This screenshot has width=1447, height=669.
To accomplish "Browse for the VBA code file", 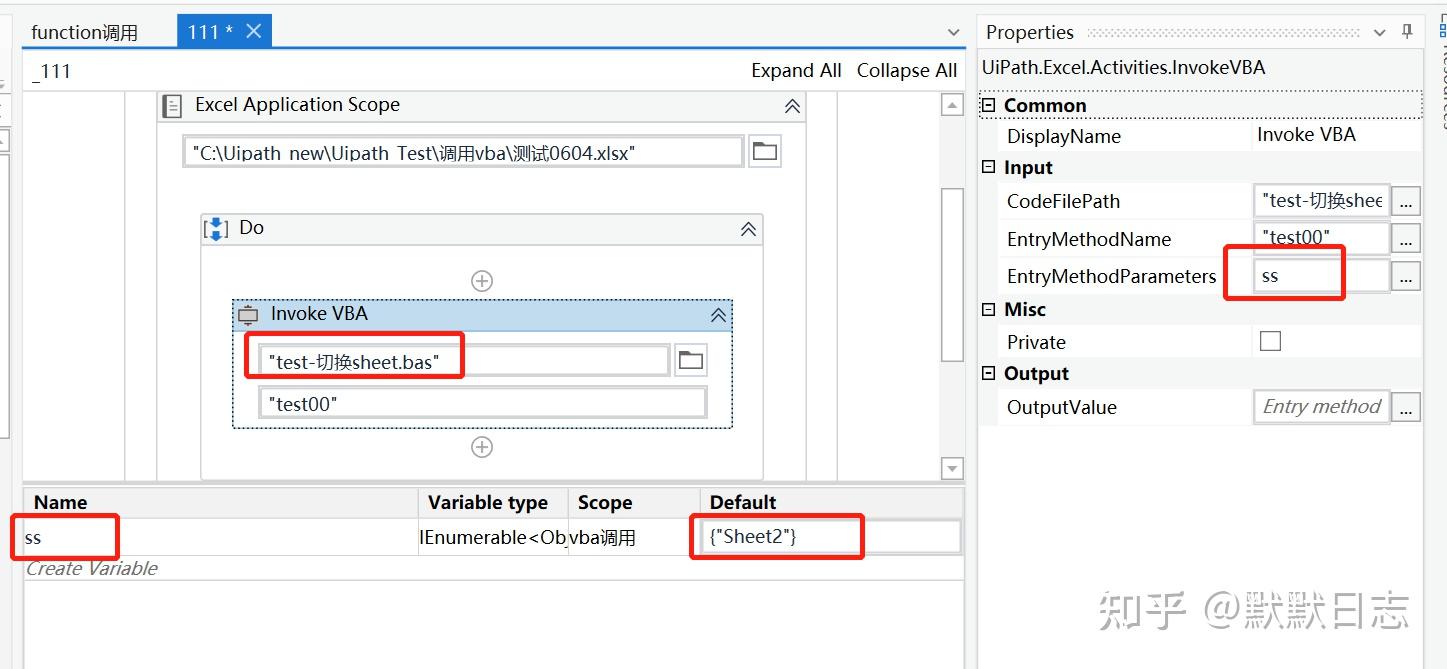I will [691, 359].
